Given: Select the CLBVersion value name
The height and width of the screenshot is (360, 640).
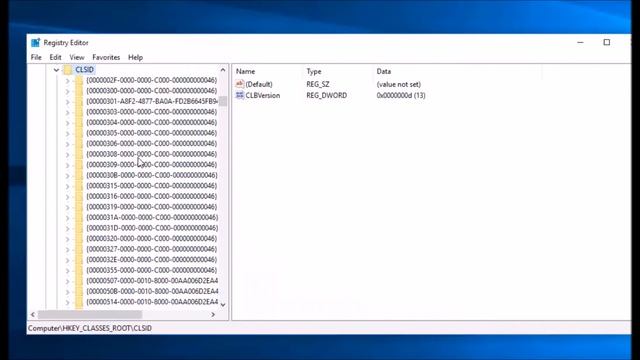Looking at the screenshot, I should (x=262, y=96).
